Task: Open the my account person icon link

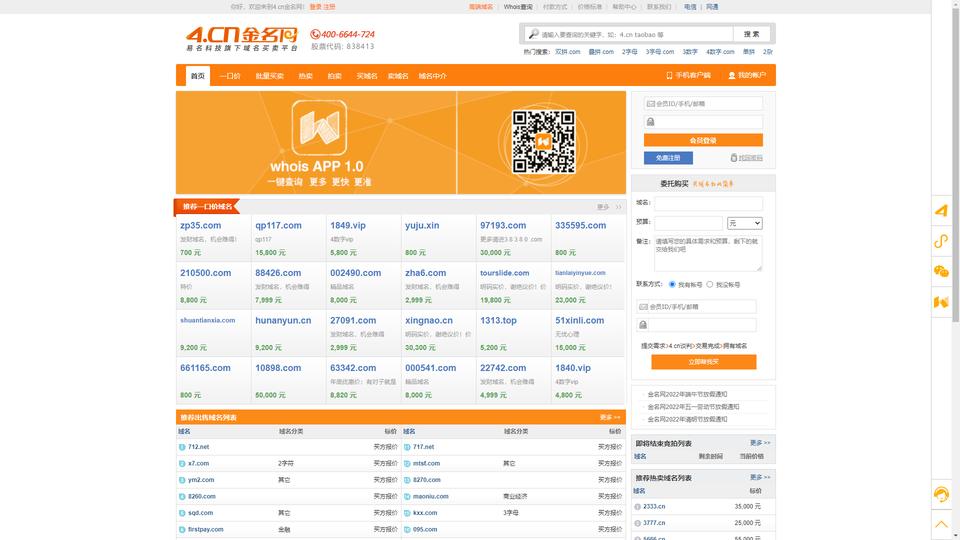Action: 732,75
